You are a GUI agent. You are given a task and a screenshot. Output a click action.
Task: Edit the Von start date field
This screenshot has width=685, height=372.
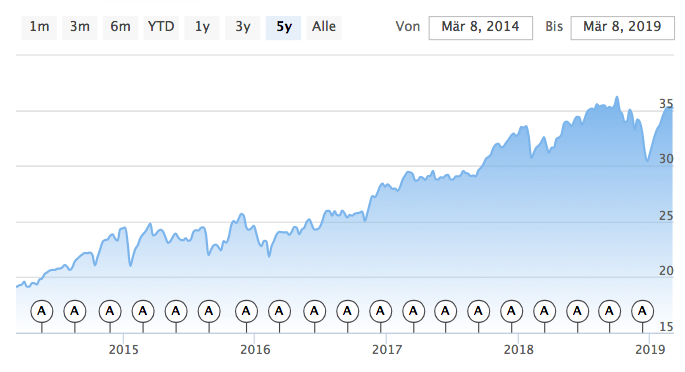pos(481,28)
